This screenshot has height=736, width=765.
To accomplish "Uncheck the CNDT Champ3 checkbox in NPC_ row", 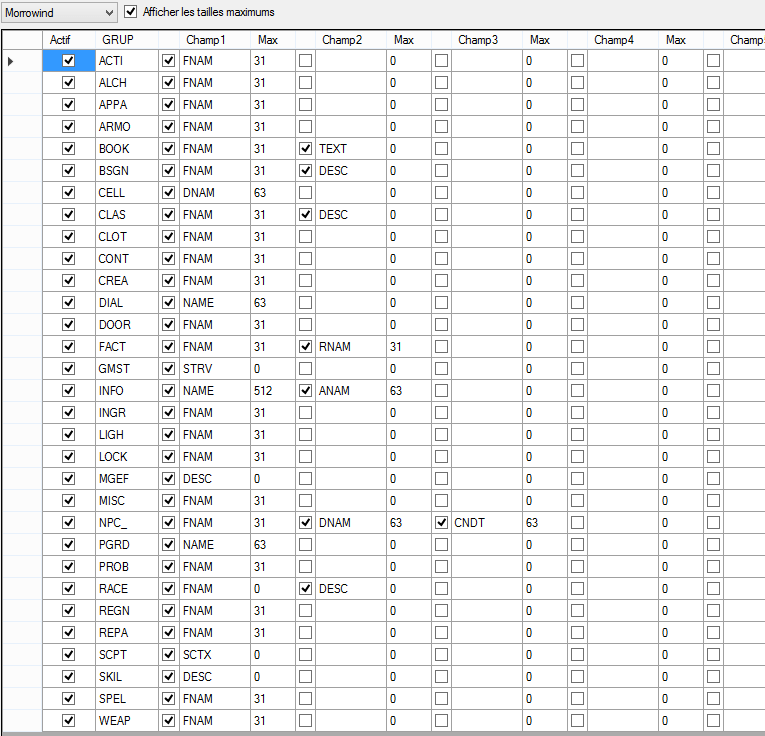I will click(x=441, y=523).
